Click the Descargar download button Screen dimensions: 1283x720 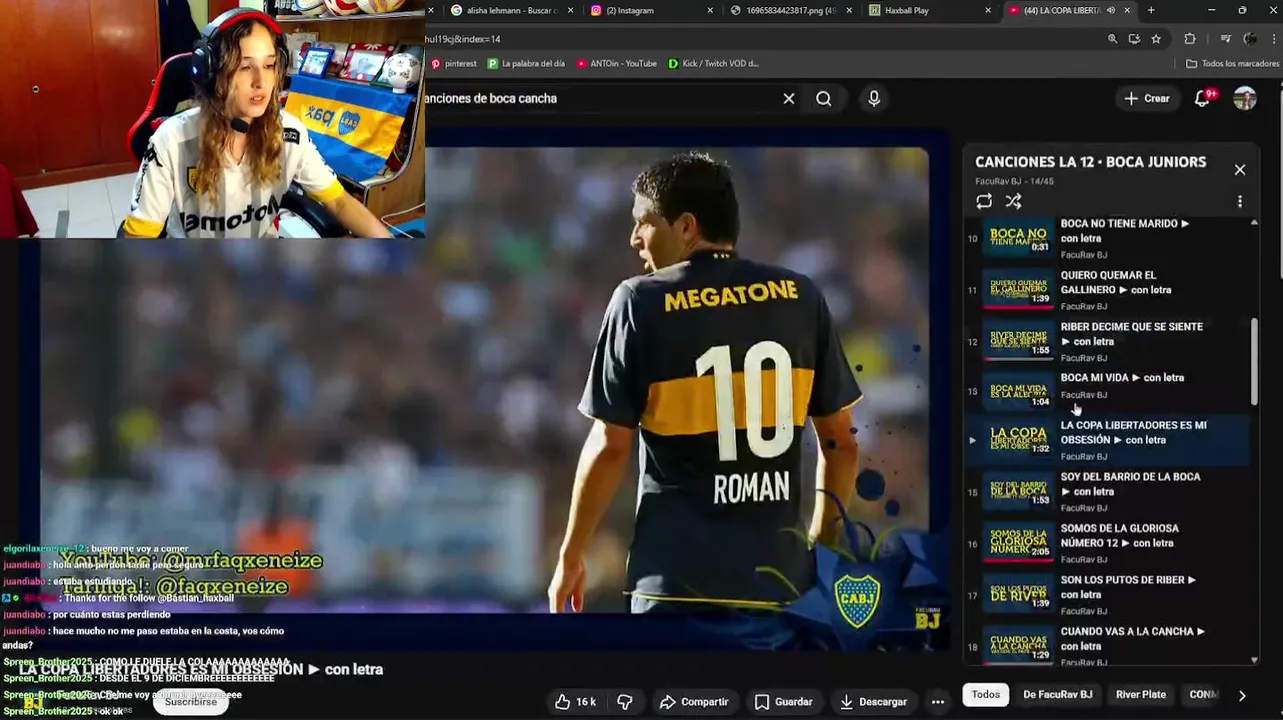(873, 702)
